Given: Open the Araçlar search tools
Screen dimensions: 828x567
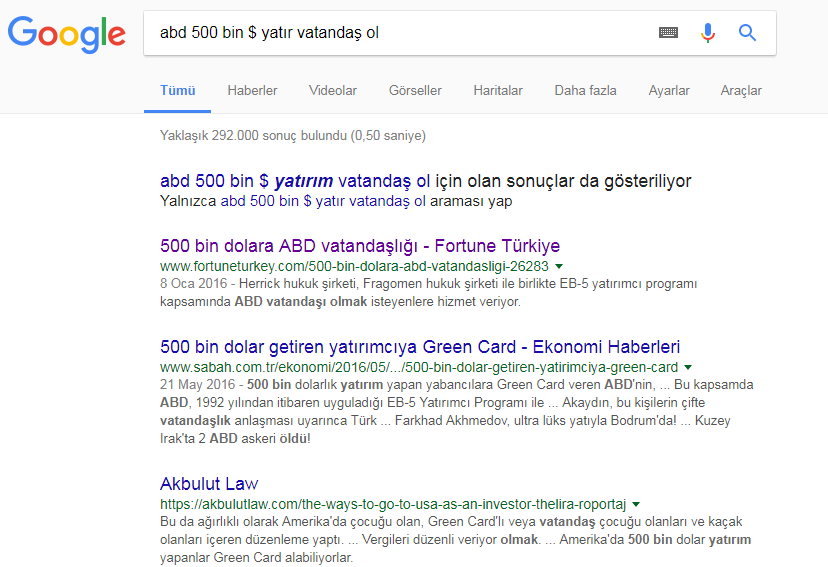Looking at the screenshot, I should click(741, 90).
